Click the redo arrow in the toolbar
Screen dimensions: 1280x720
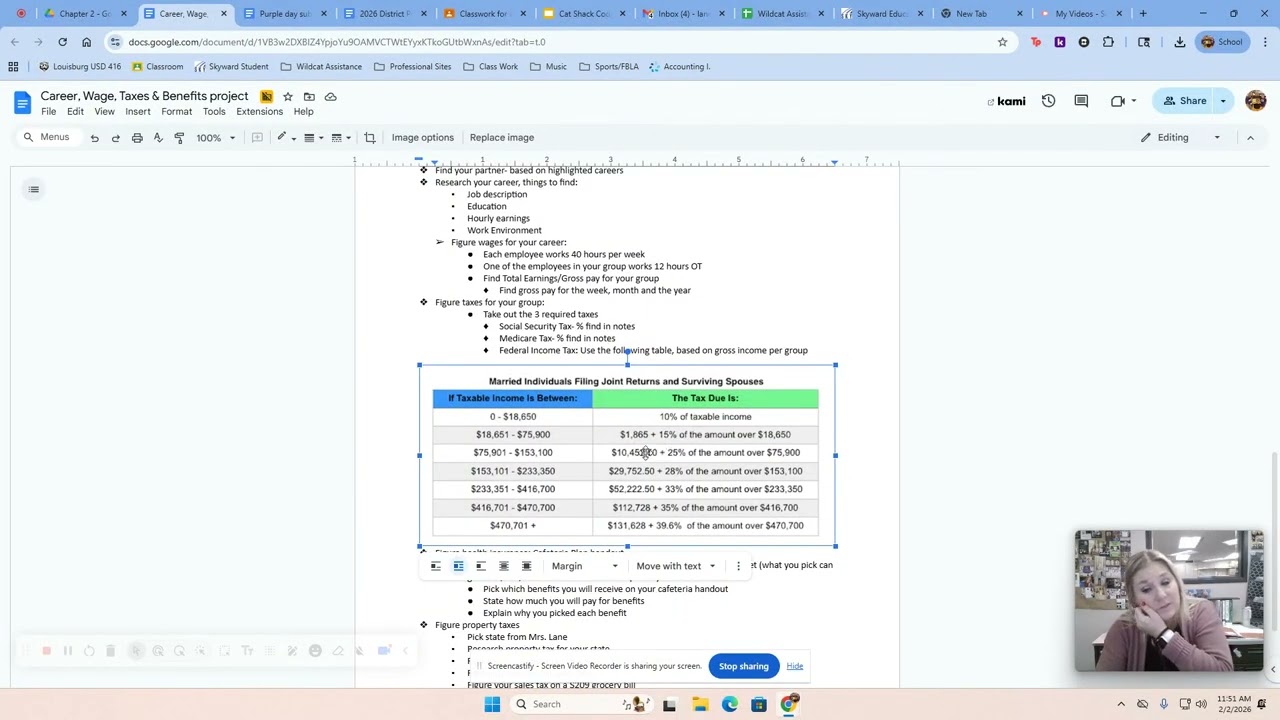point(116,138)
